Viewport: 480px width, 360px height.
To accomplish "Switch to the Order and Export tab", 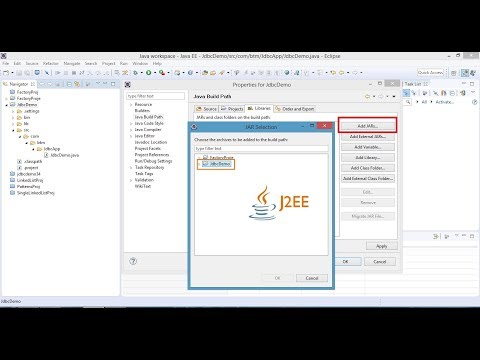I will tap(295, 109).
